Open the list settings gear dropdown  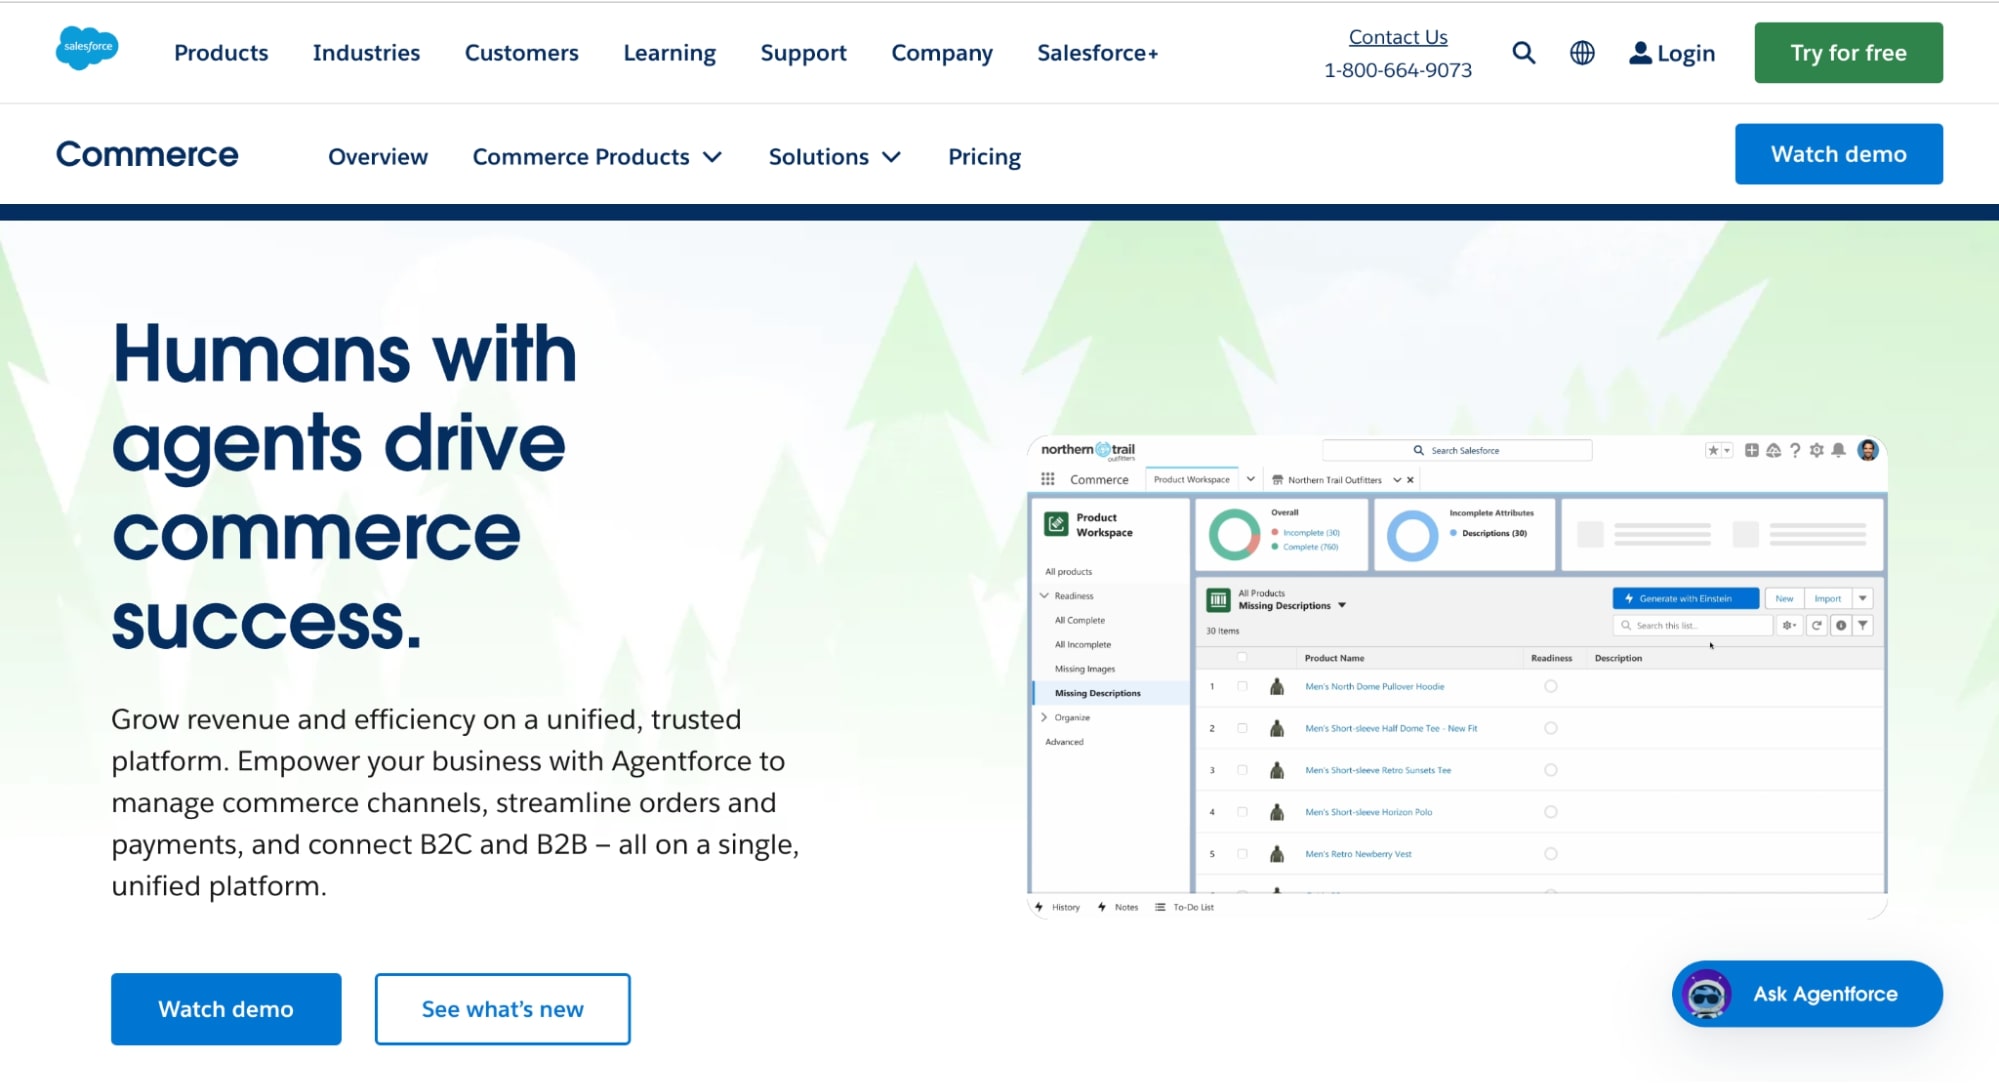click(x=1790, y=625)
